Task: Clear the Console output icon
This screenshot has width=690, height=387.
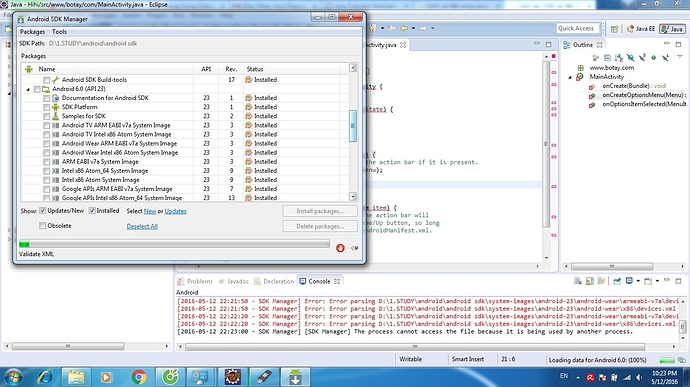Action: coord(578,281)
